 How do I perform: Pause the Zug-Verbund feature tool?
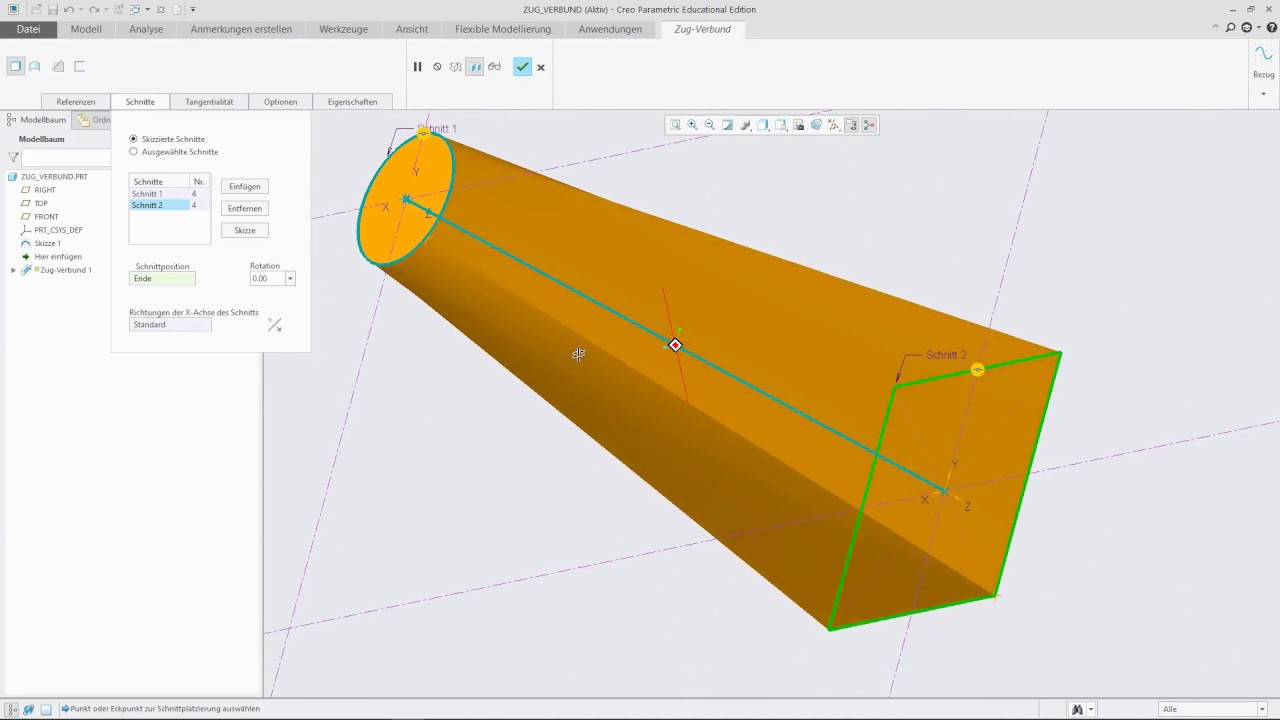[418, 67]
